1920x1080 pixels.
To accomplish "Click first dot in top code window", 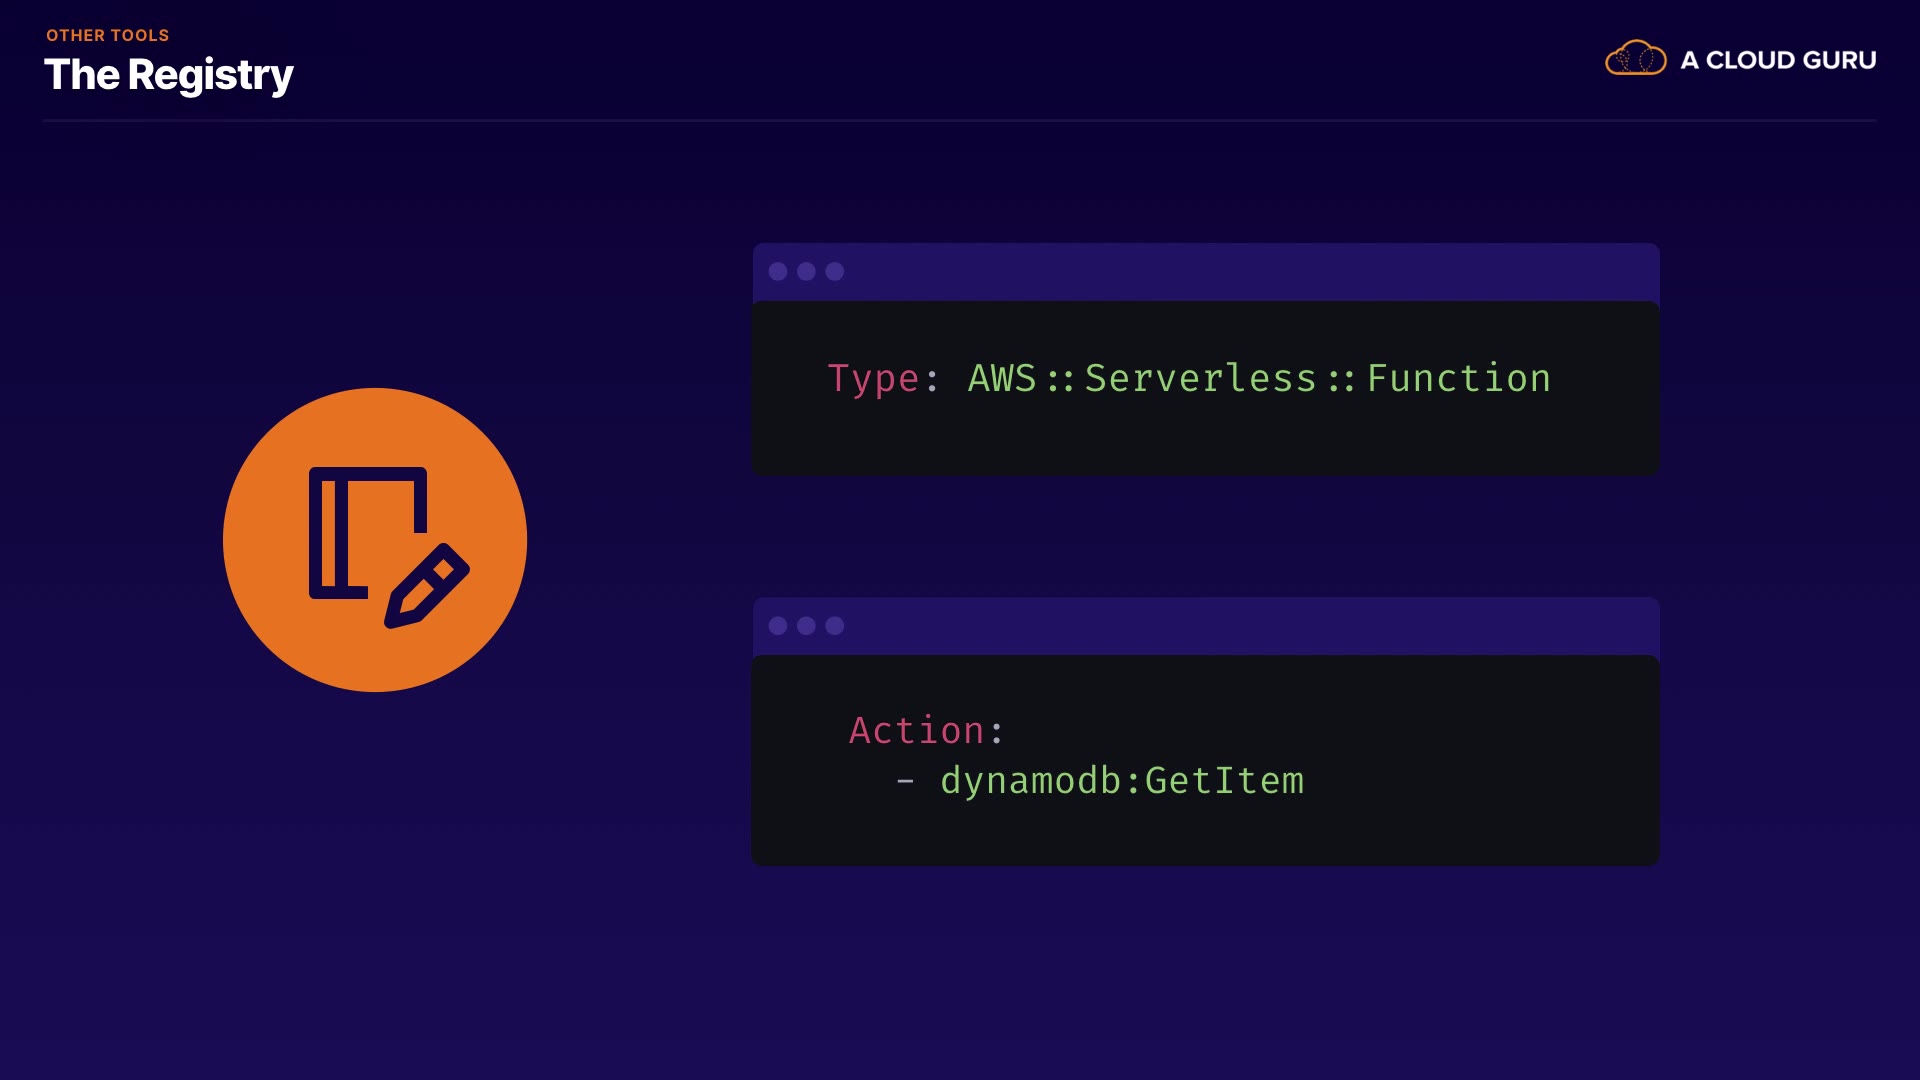I will [x=778, y=272].
